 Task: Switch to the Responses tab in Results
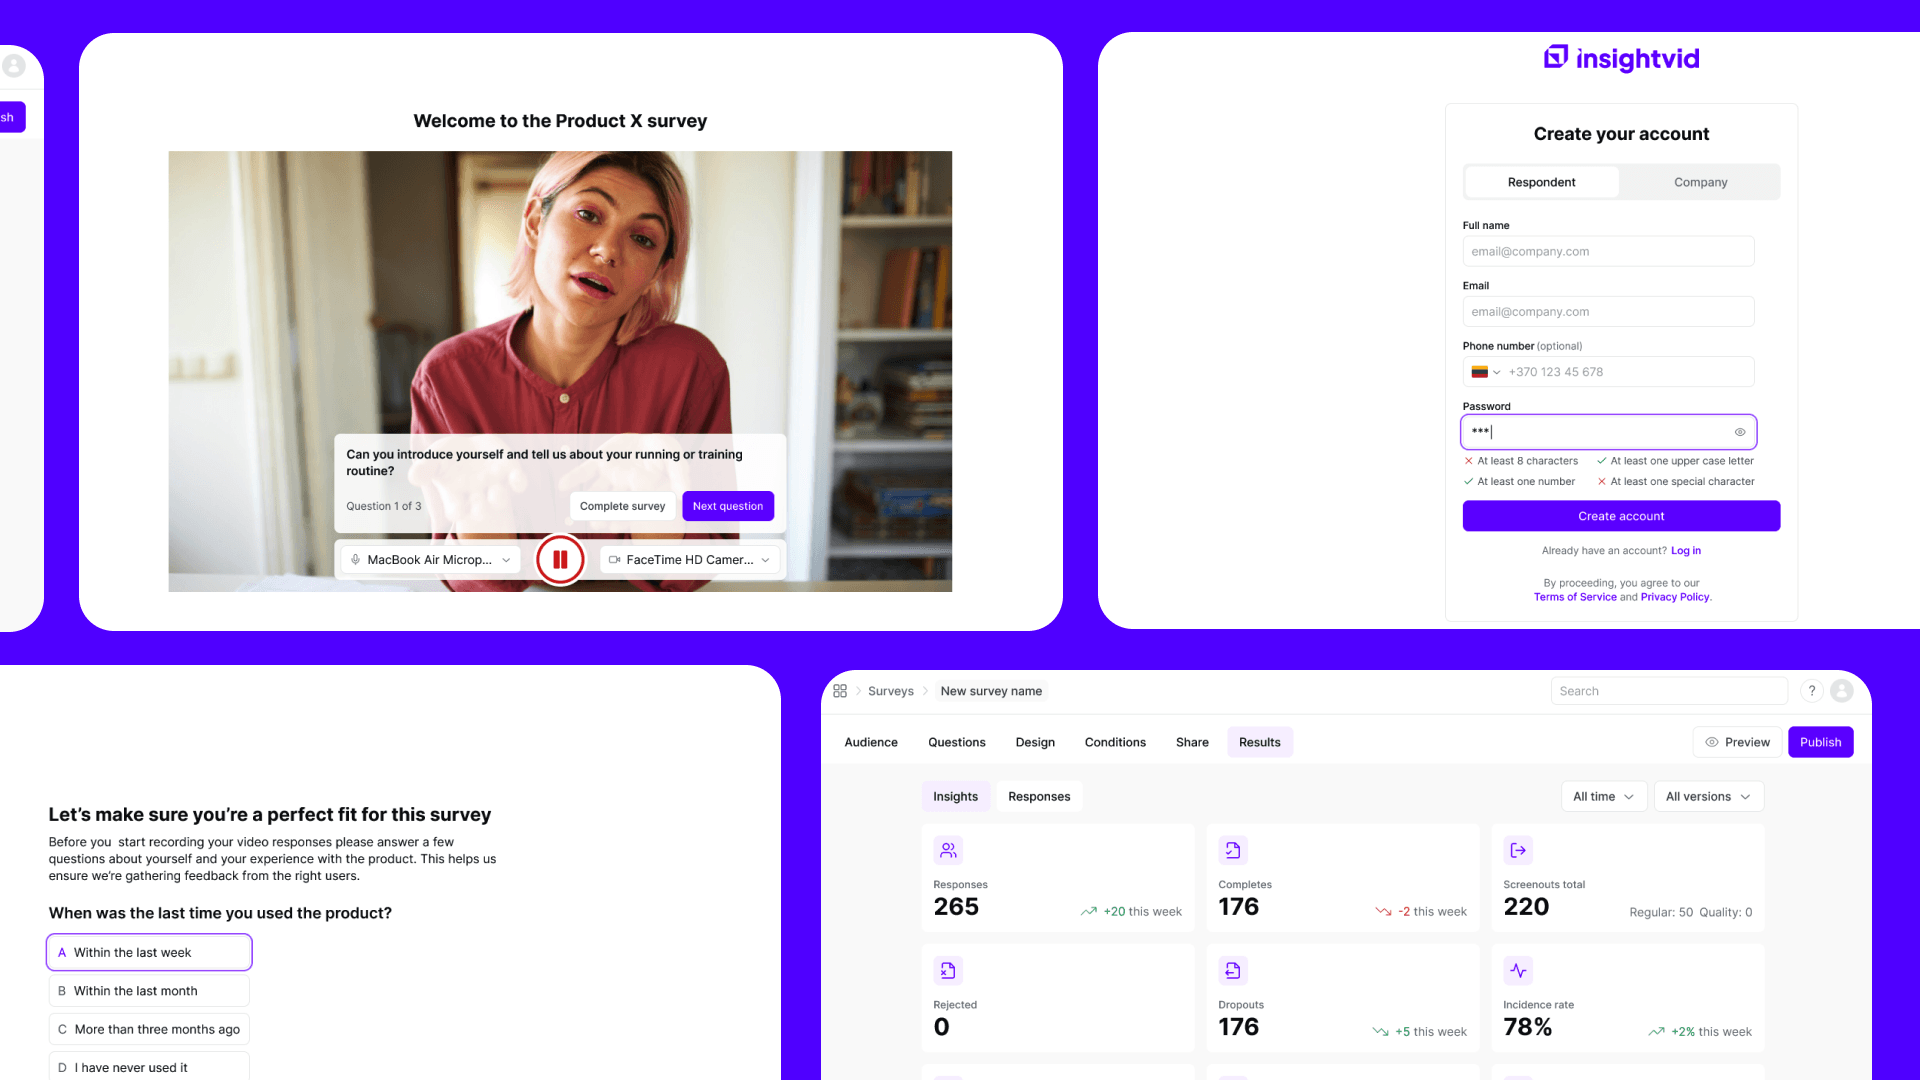coord(1038,796)
